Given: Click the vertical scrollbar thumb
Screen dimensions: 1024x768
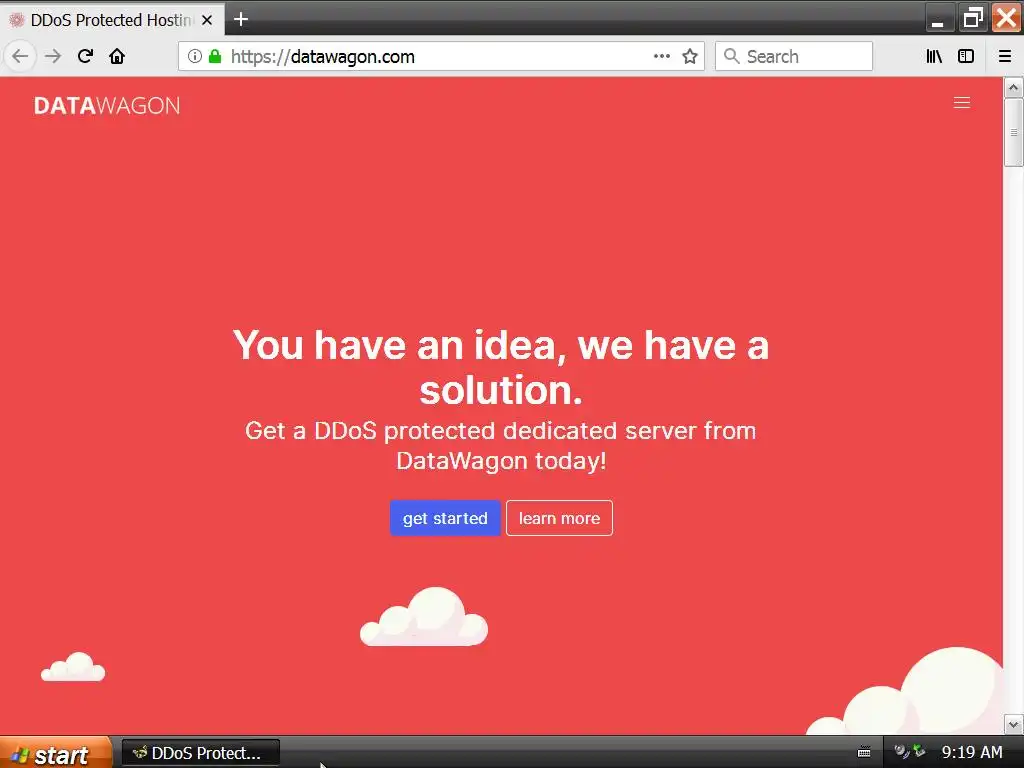Looking at the screenshot, I should (1014, 133).
